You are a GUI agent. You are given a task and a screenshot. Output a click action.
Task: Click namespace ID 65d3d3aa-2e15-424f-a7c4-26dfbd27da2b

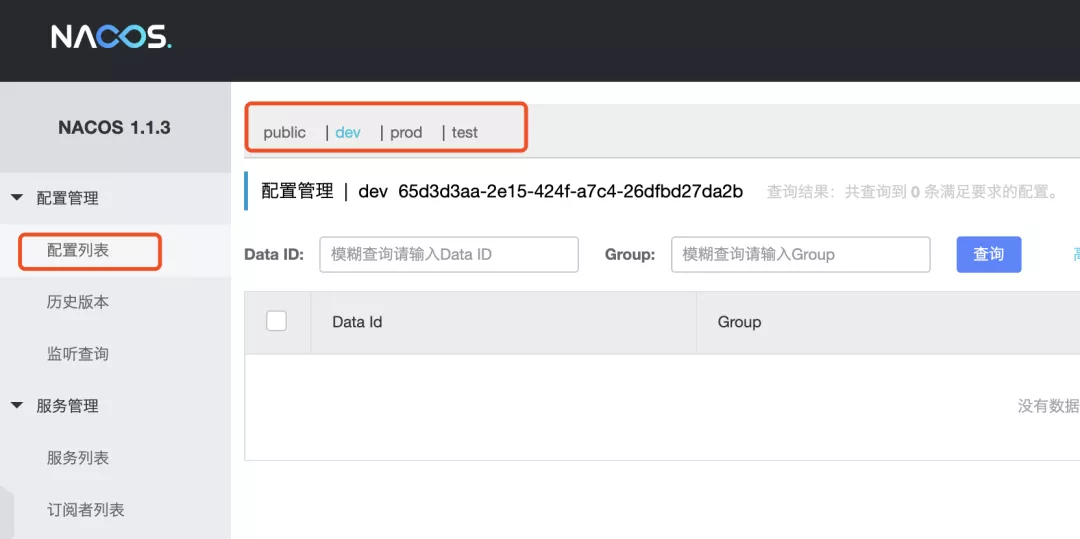point(571,191)
